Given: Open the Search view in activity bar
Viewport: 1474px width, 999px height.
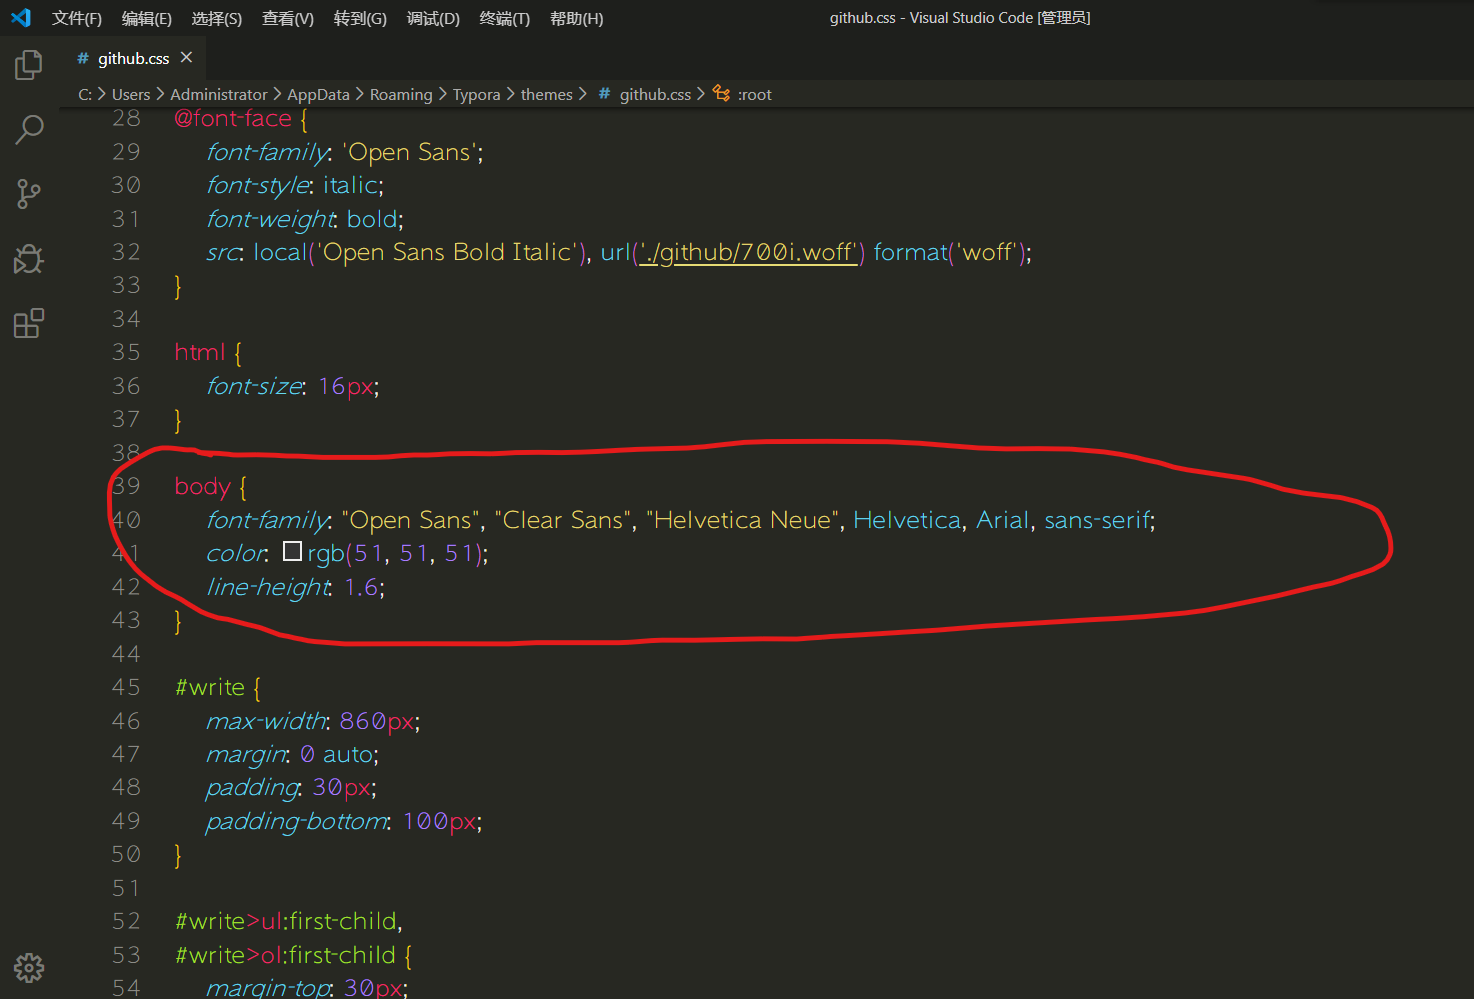Looking at the screenshot, I should tap(29, 129).
